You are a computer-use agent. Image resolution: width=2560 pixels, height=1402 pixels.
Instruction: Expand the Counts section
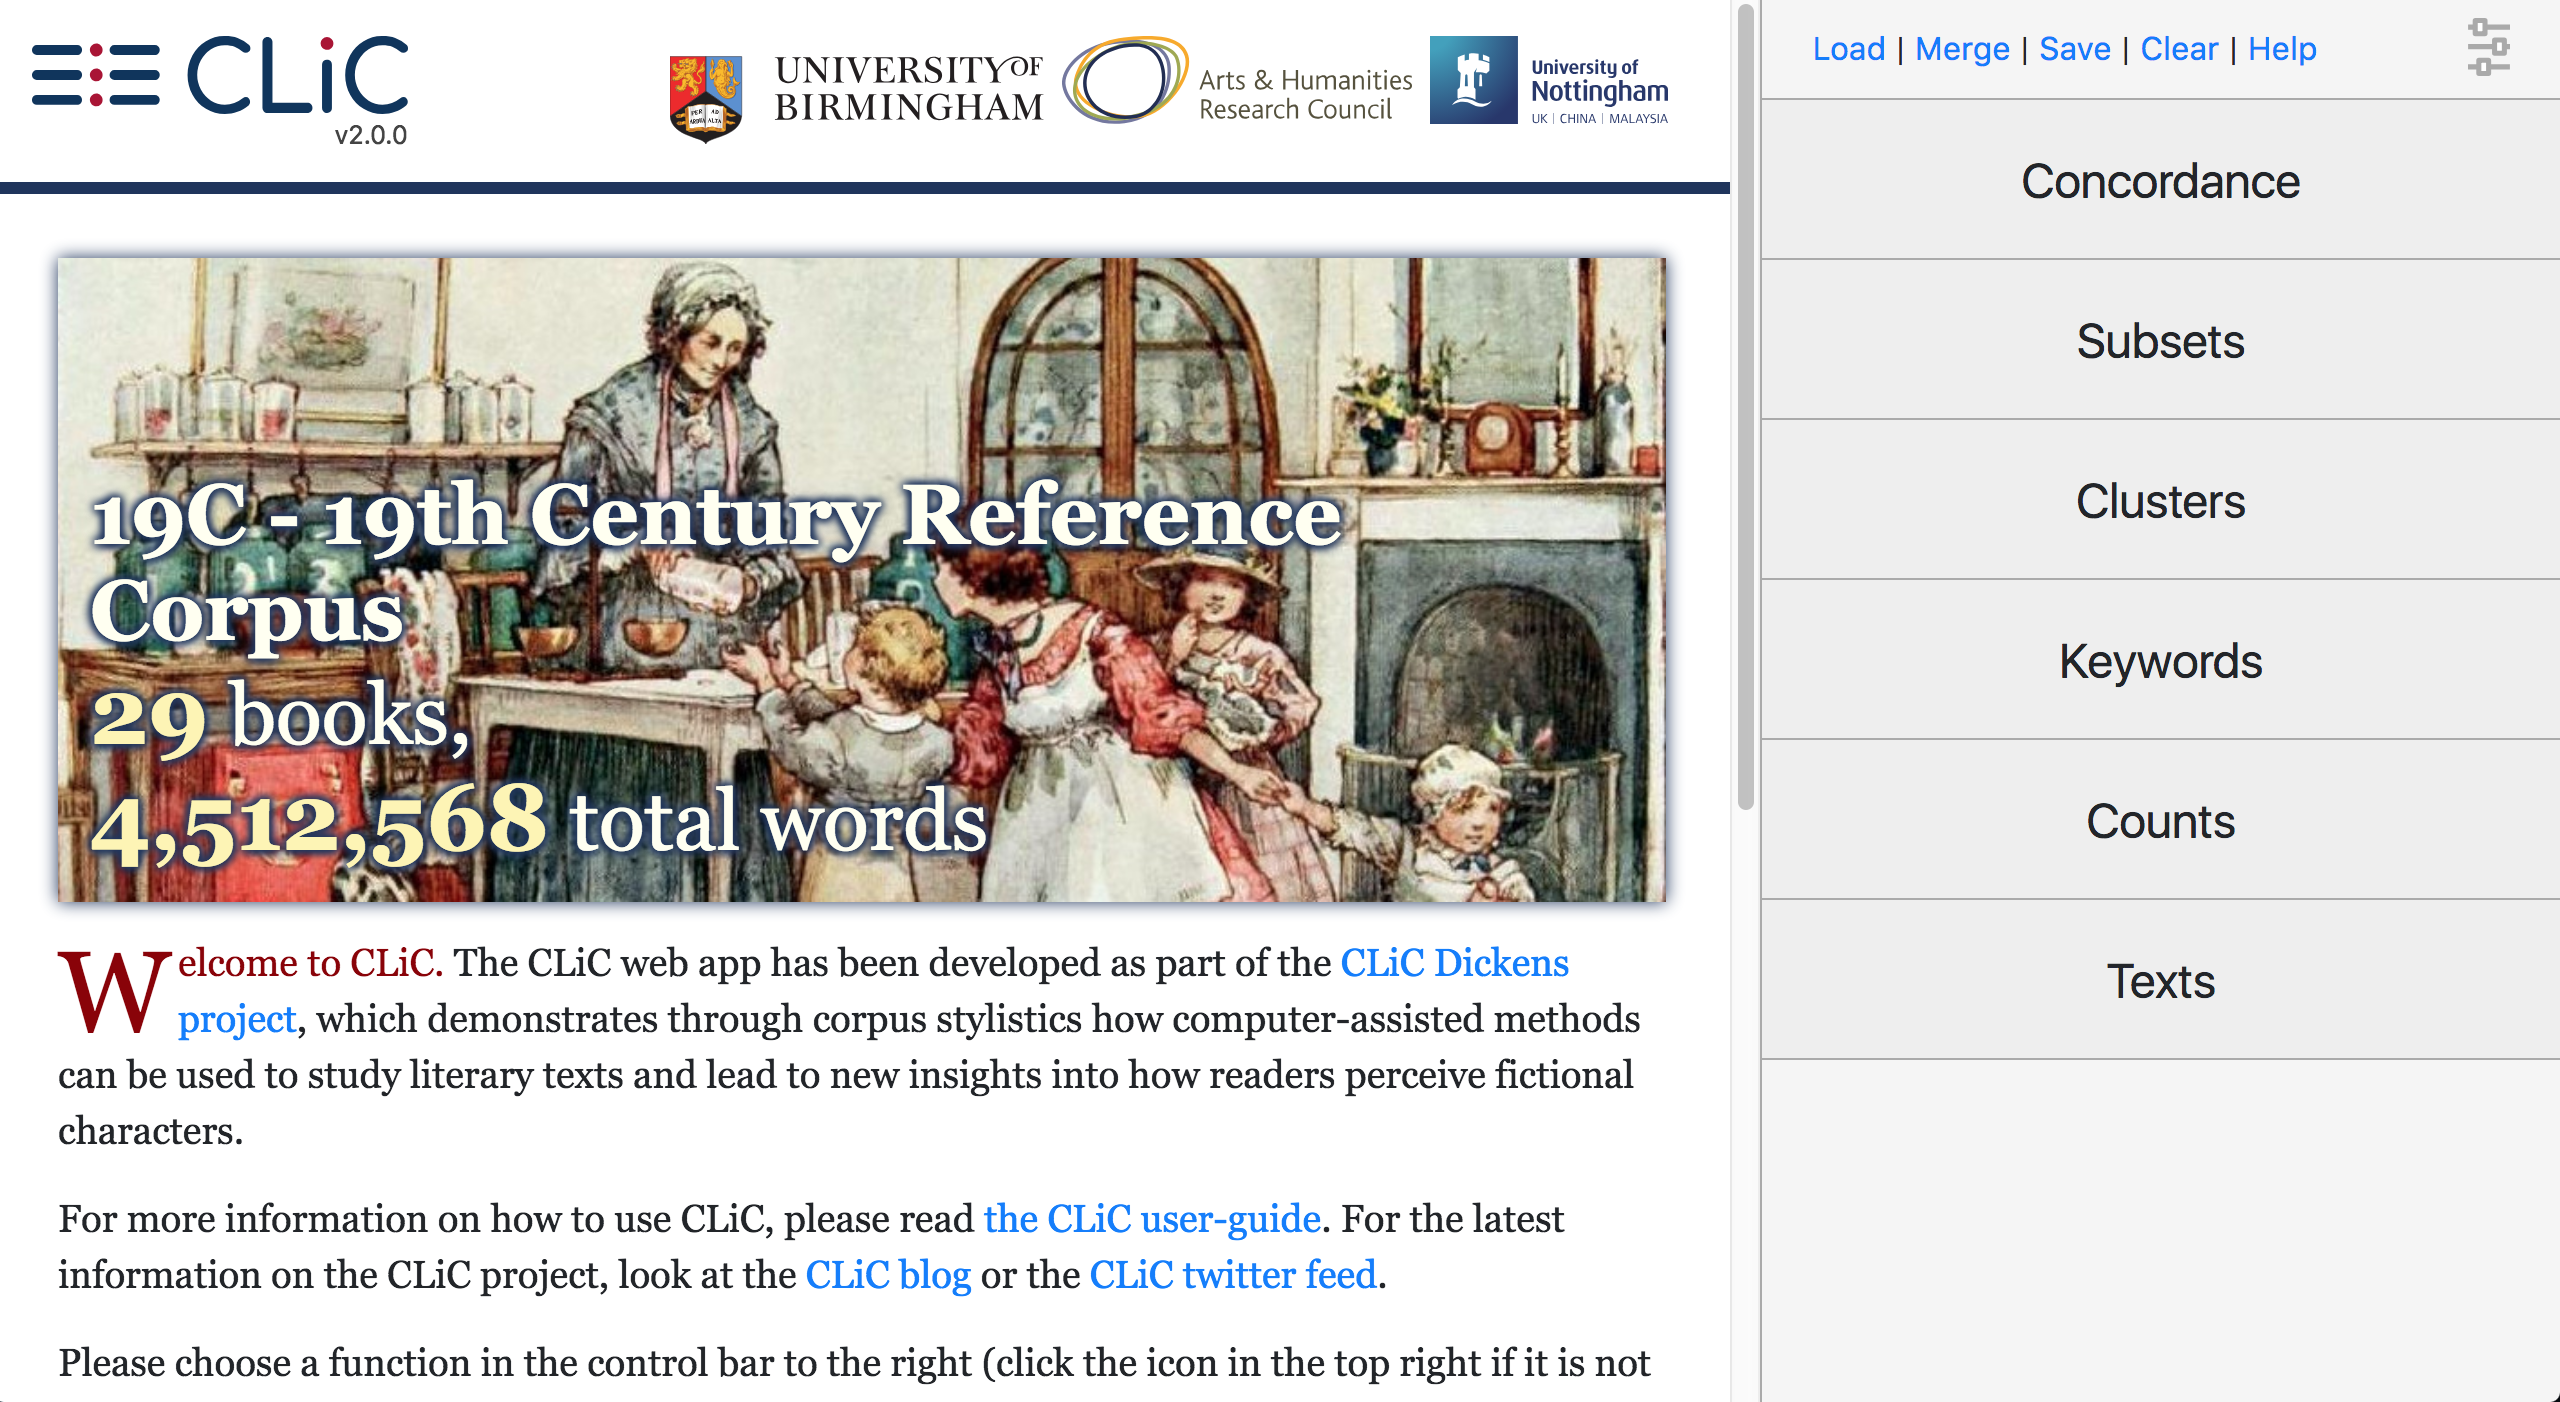[2160, 821]
